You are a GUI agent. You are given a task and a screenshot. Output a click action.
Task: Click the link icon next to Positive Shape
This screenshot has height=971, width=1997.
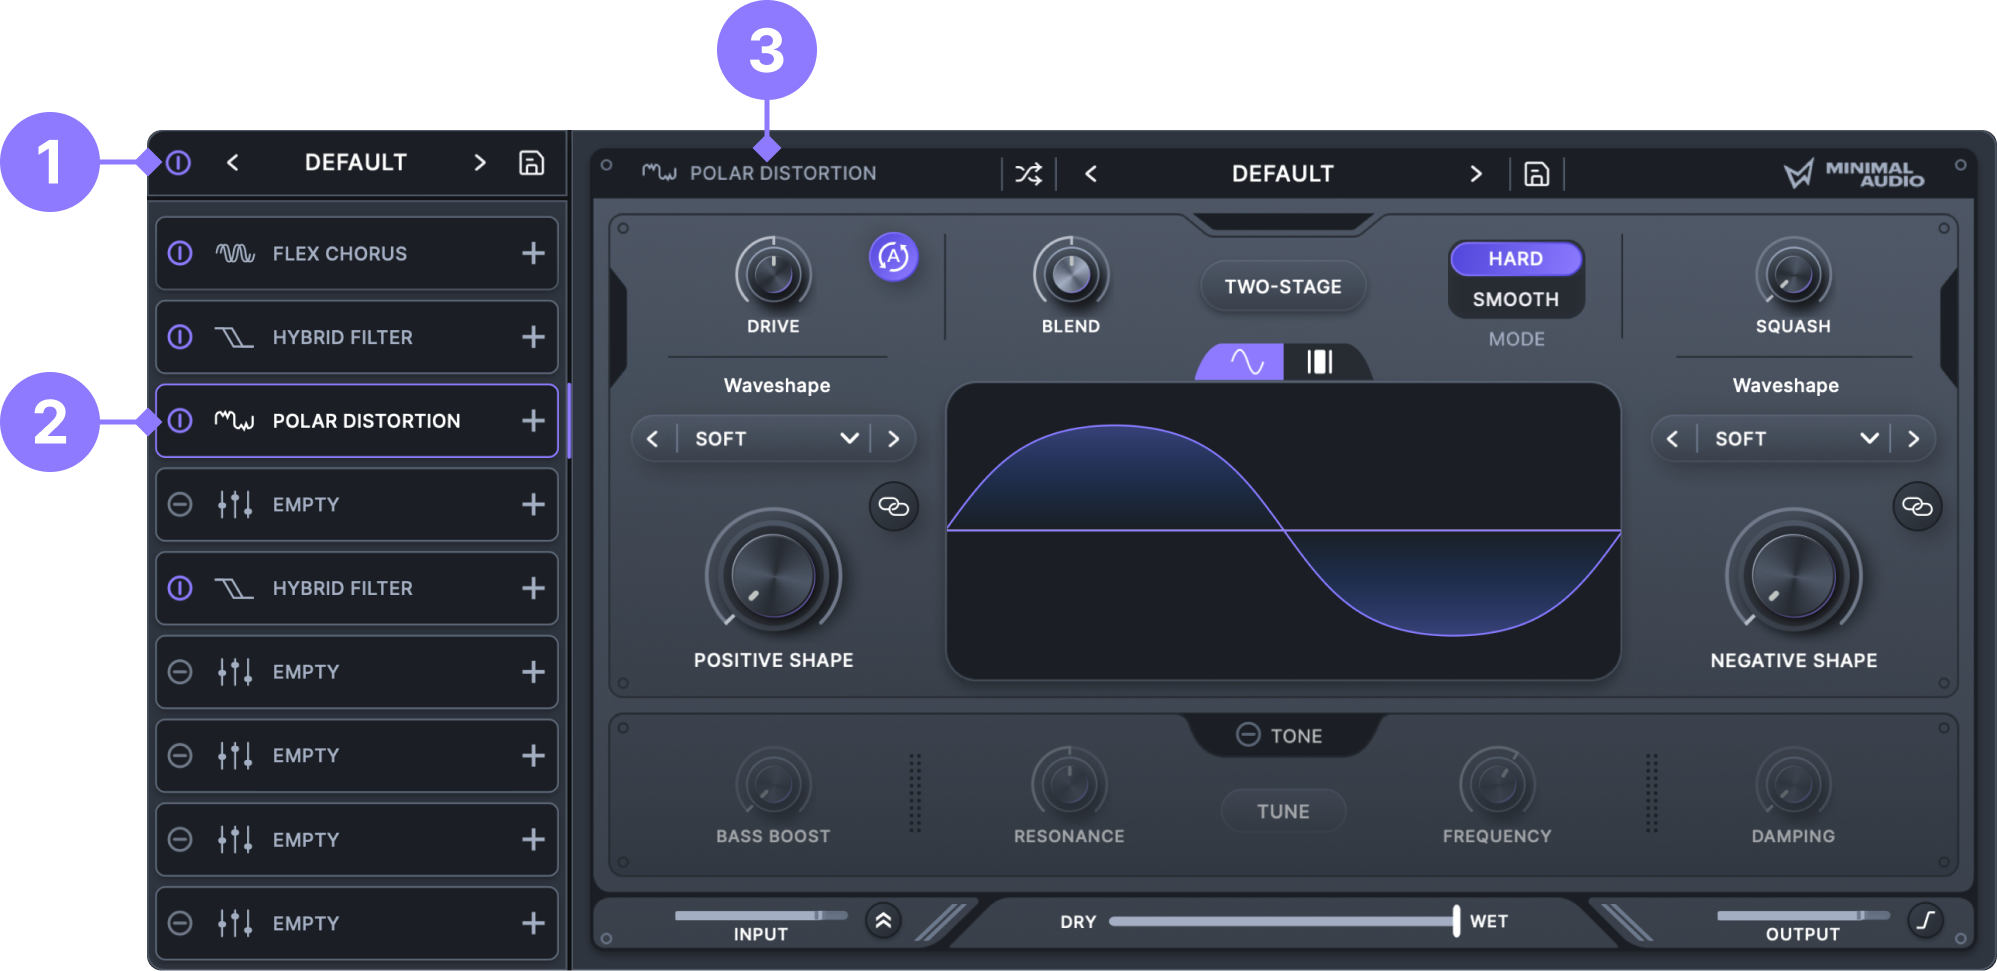click(x=893, y=507)
